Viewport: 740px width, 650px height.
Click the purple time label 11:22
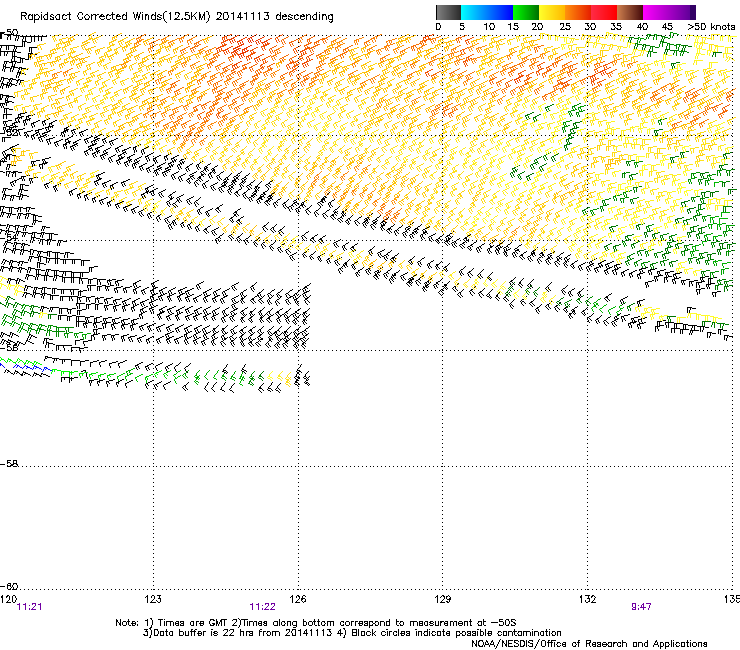pyautogui.click(x=262, y=607)
